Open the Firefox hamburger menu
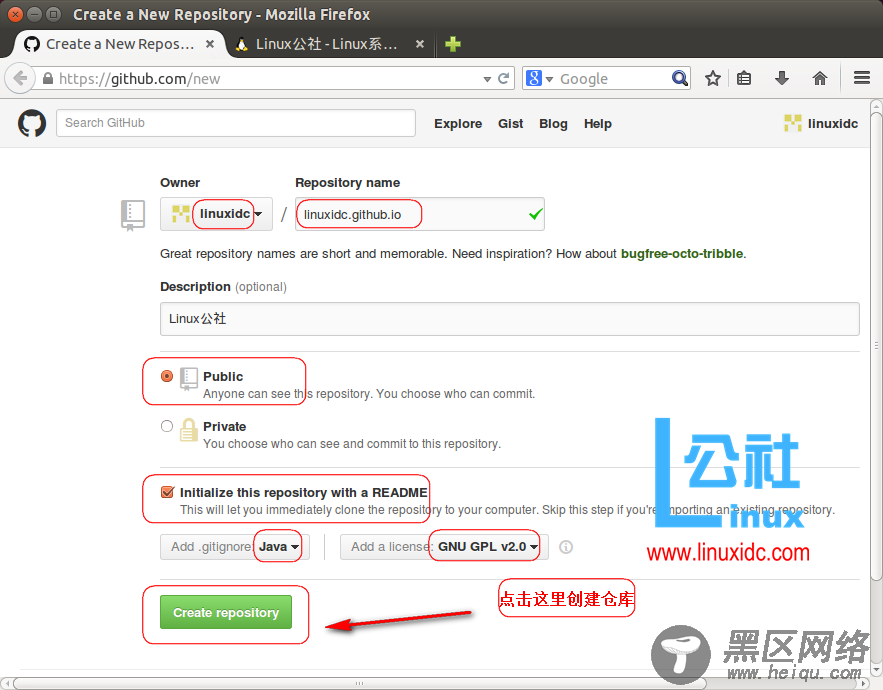 862,78
